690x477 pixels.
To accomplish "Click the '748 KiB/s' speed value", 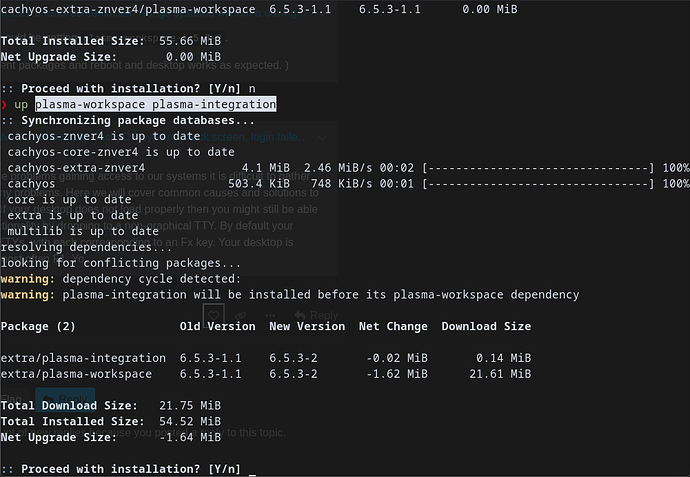I will pyautogui.click(x=341, y=183).
